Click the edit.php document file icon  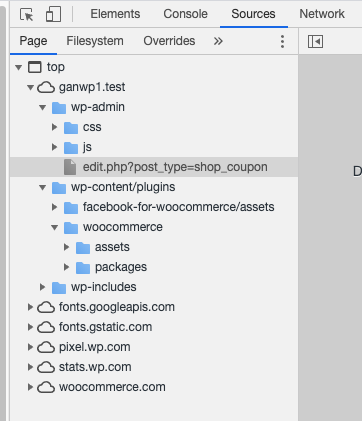(x=70, y=167)
